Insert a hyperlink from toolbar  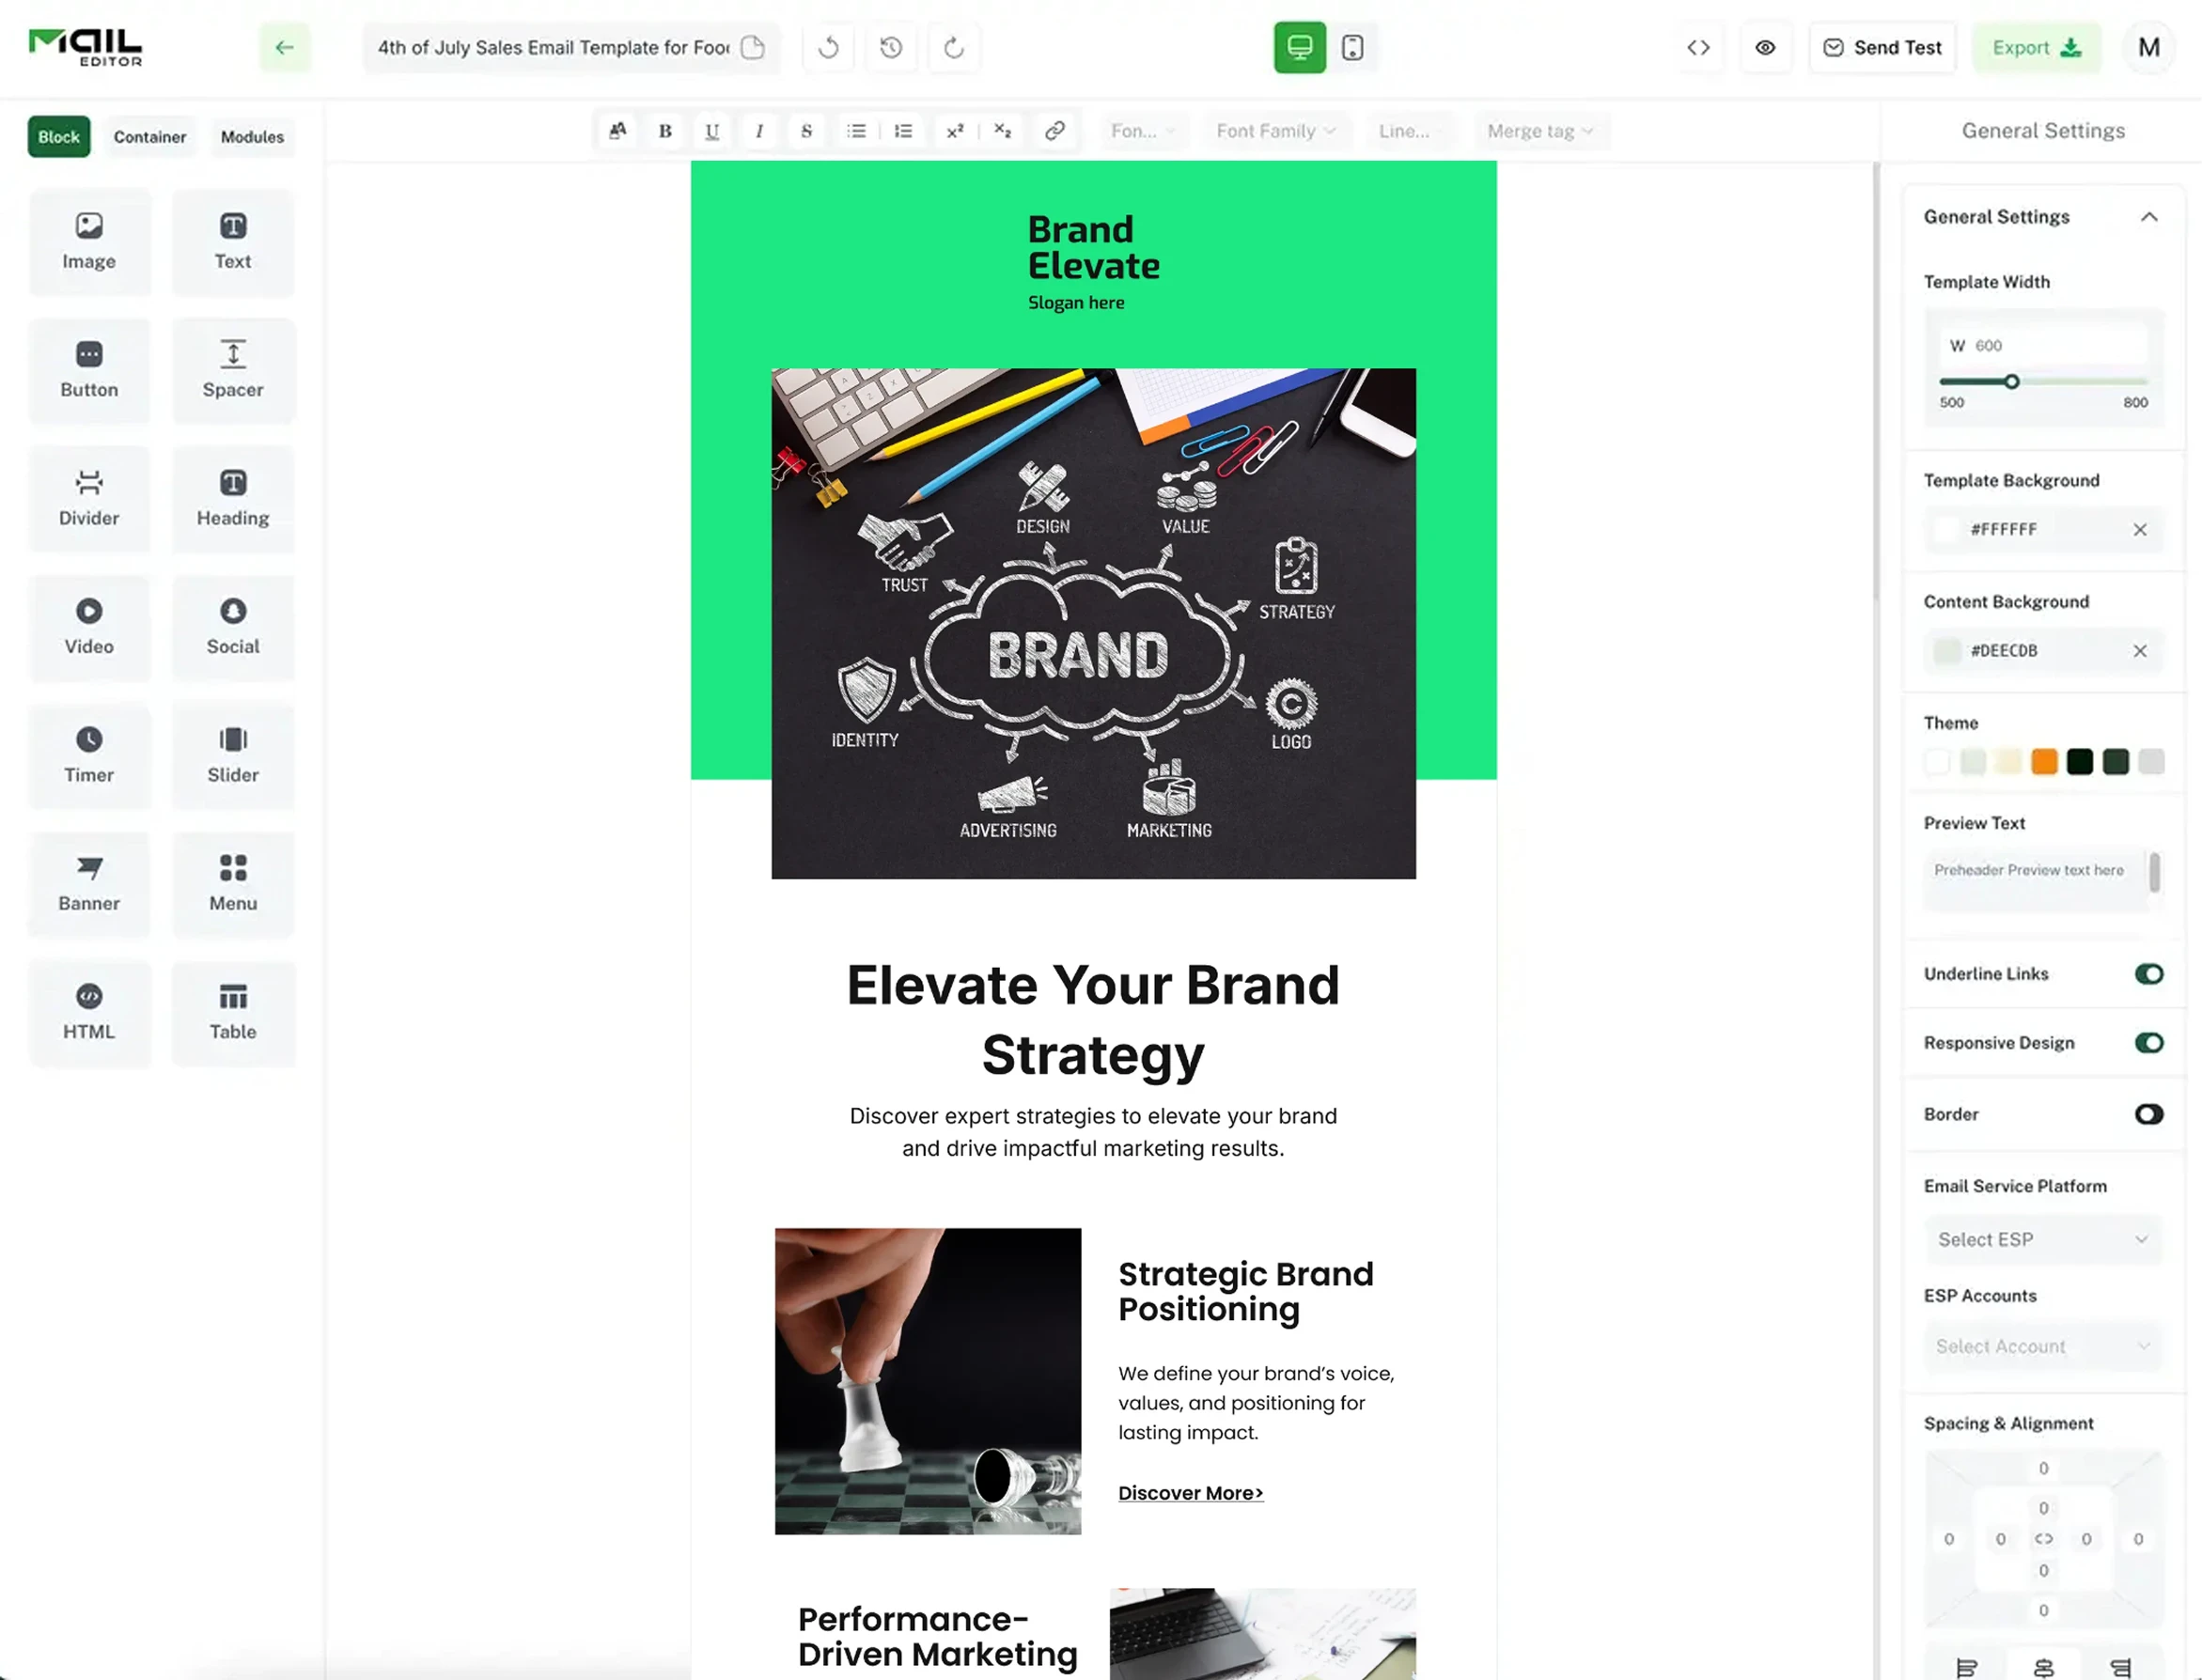click(x=1054, y=131)
